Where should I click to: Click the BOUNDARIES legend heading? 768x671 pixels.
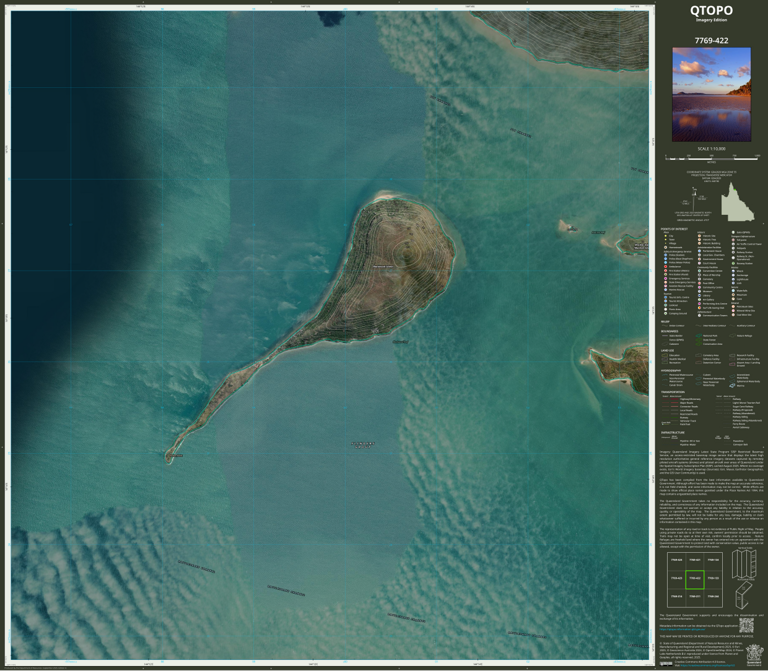670,331
